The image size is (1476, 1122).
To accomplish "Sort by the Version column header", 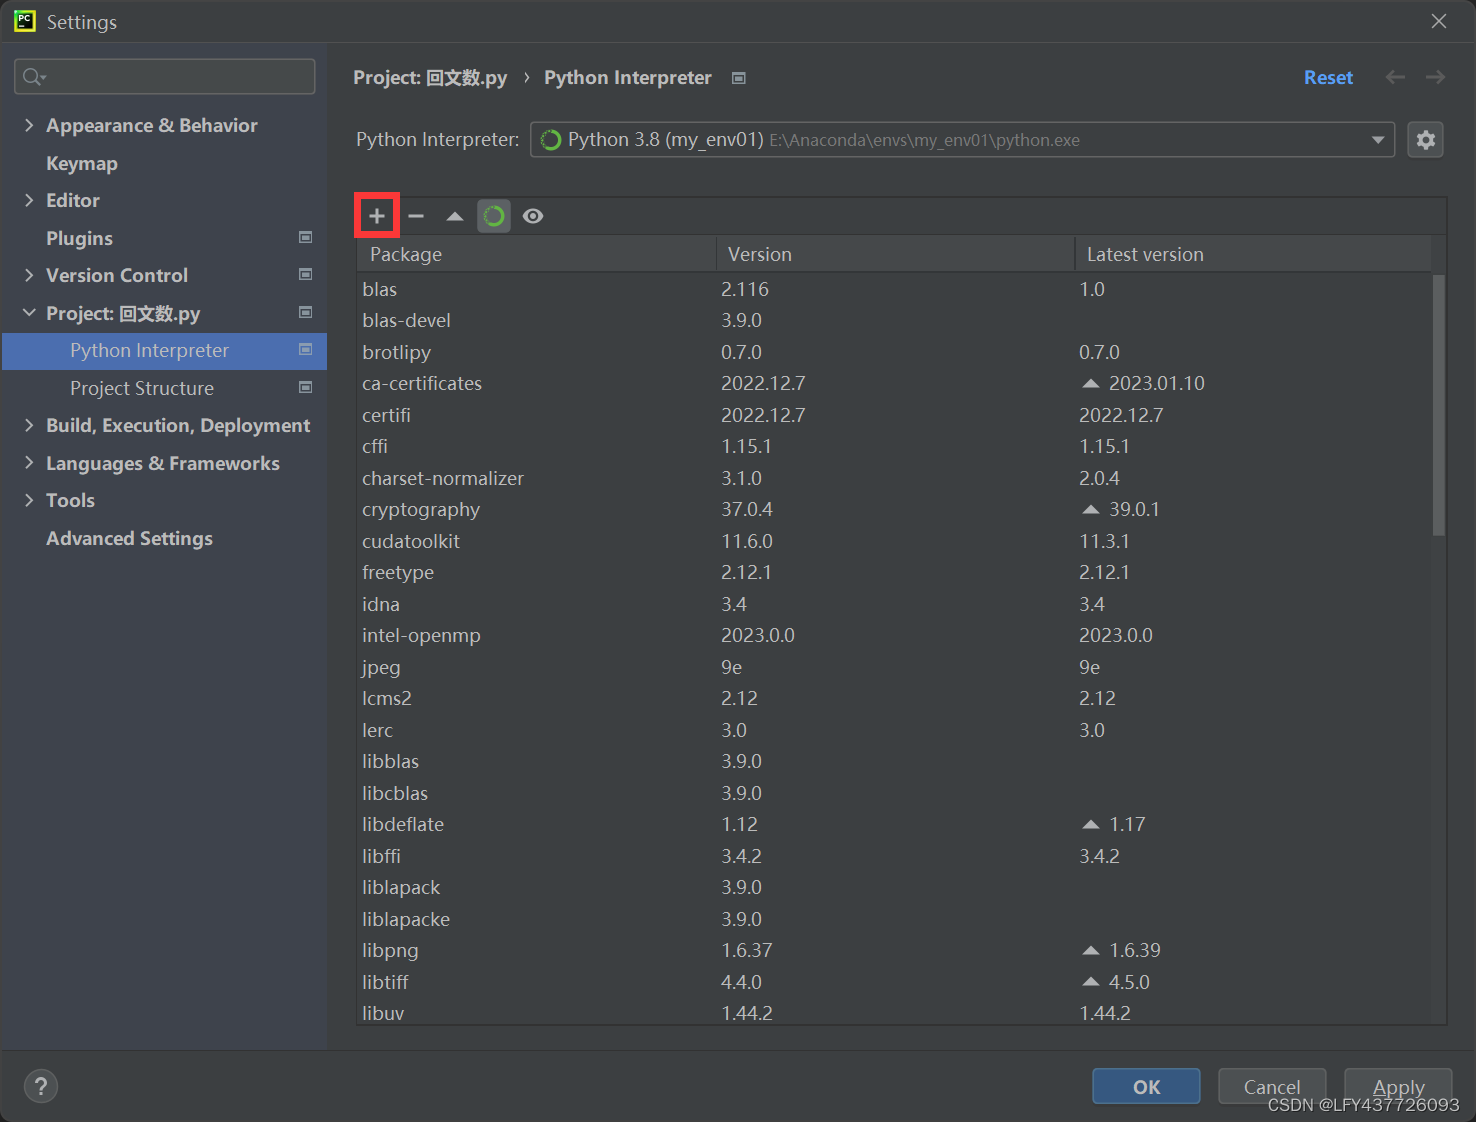I will click(895, 254).
